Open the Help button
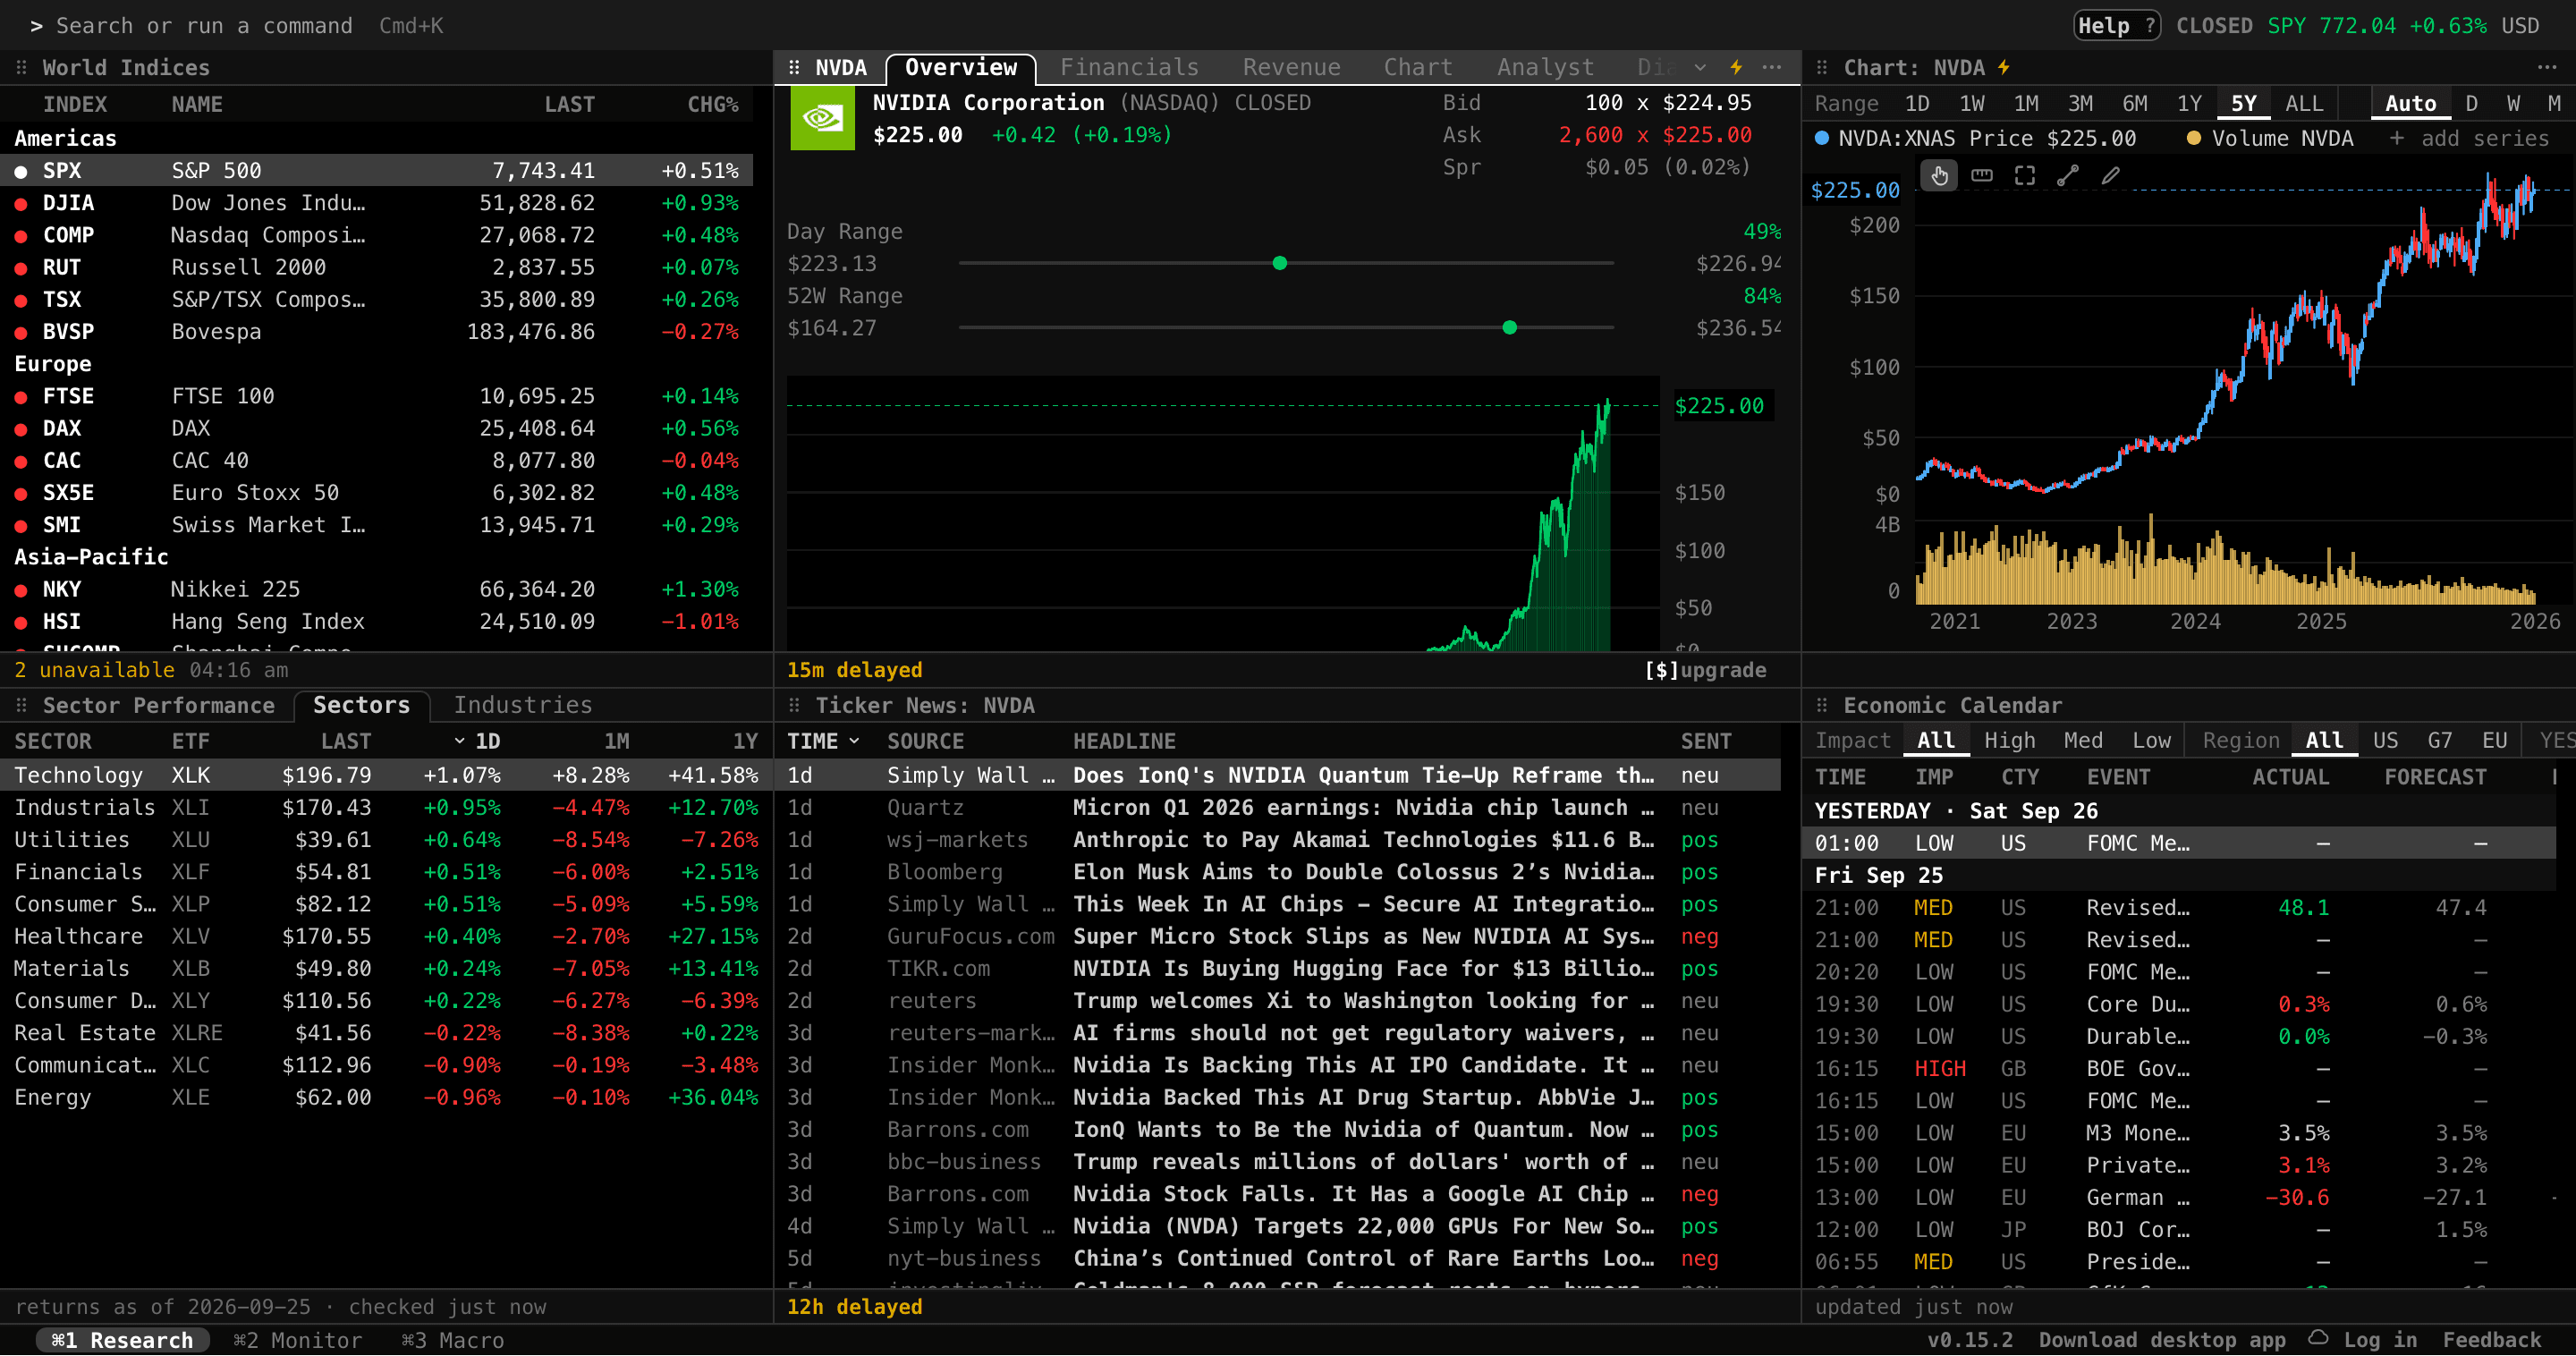This screenshot has width=2576, height=1356. pos(2117,25)
